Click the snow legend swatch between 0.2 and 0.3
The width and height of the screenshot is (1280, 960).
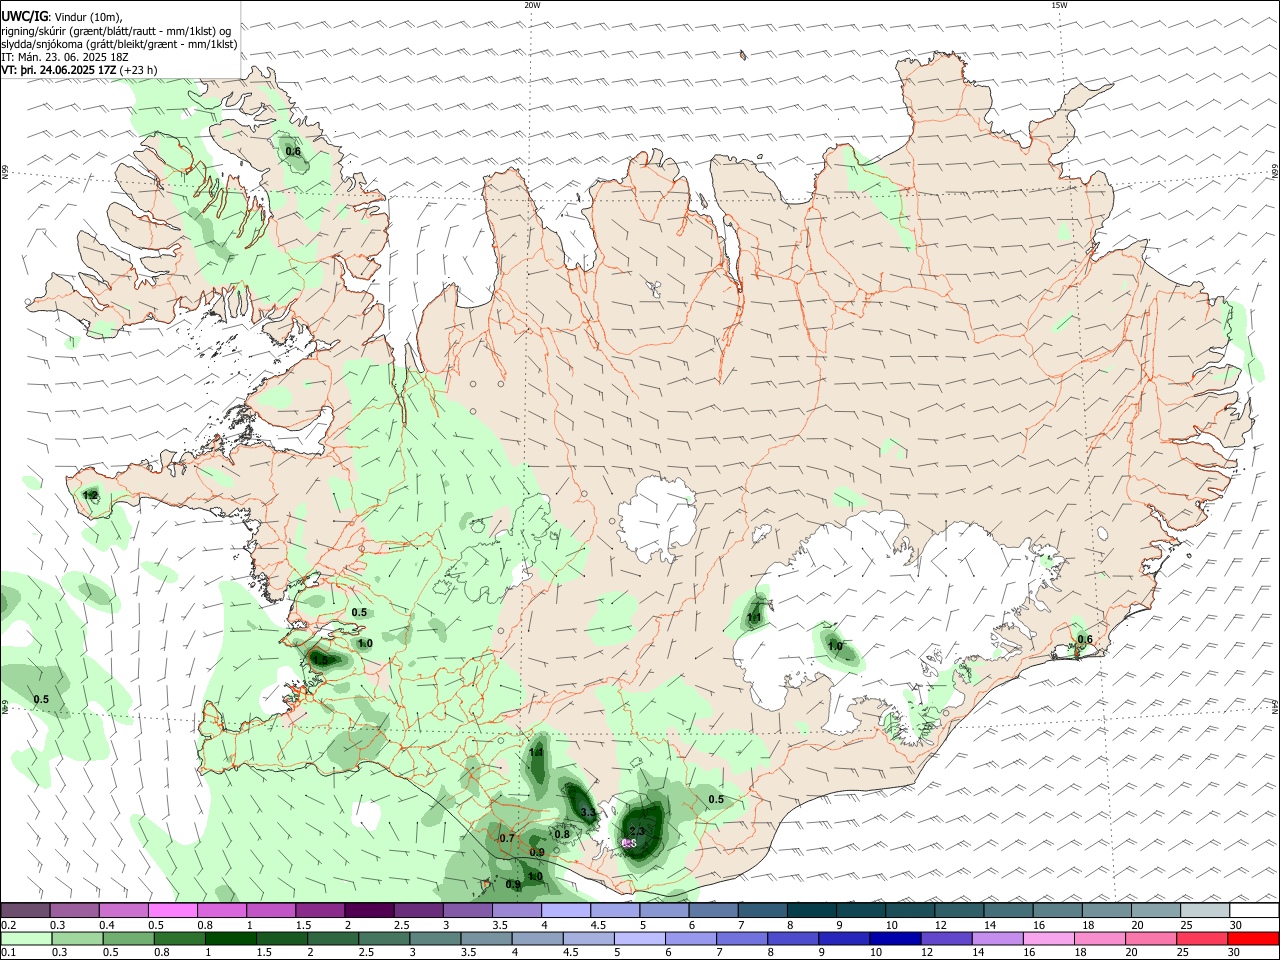(25, 911)
